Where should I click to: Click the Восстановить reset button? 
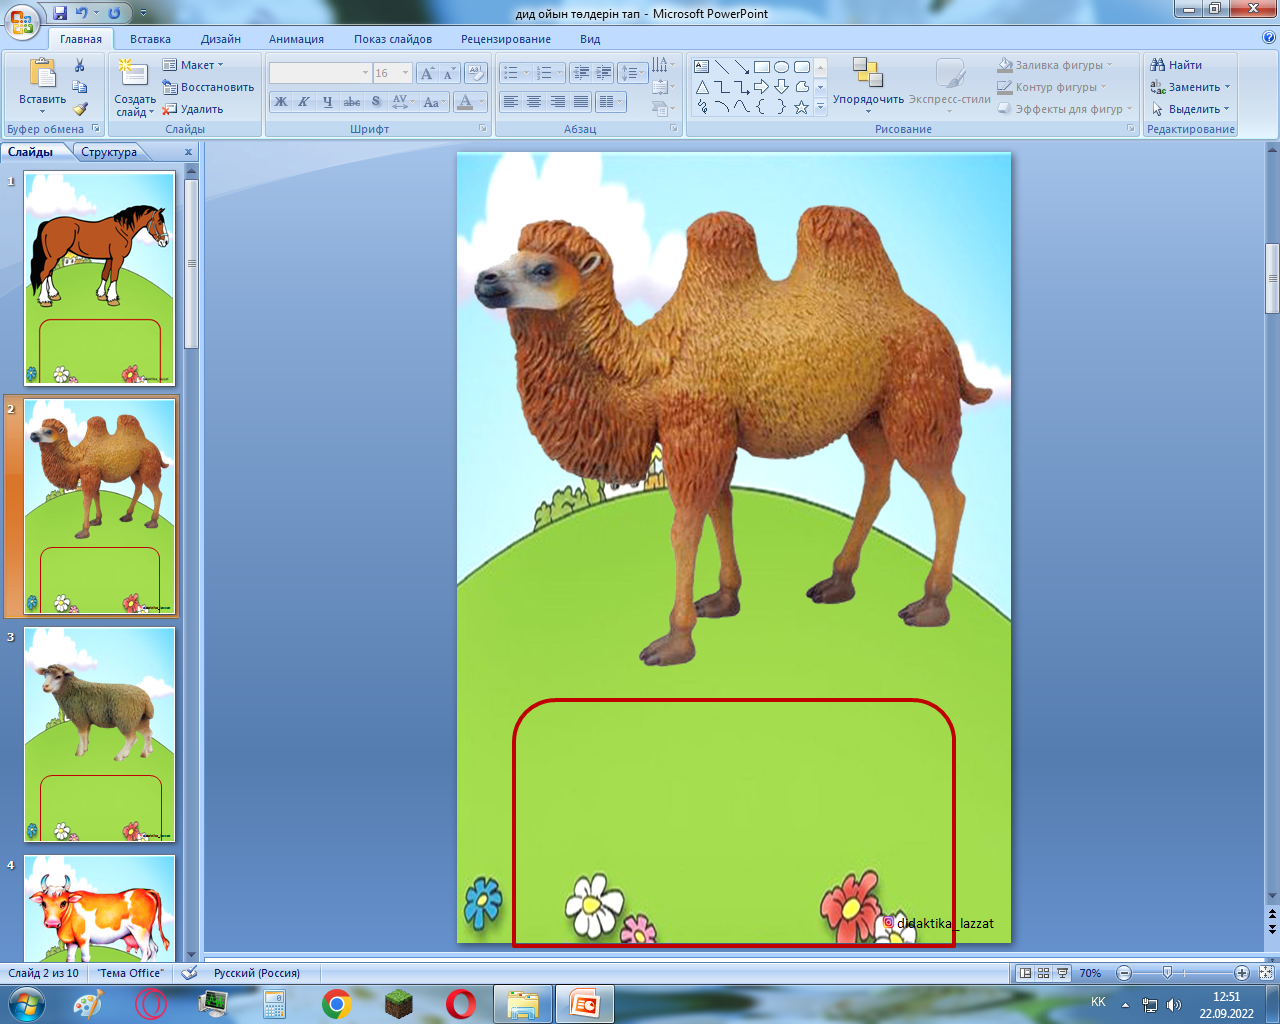[x=209, y=87]
